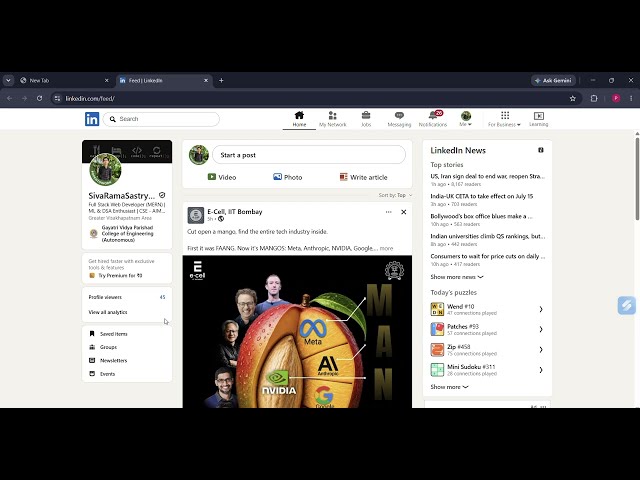Click the Write article icon
Screen dimensions: 640x480
(x=343, y=177)
